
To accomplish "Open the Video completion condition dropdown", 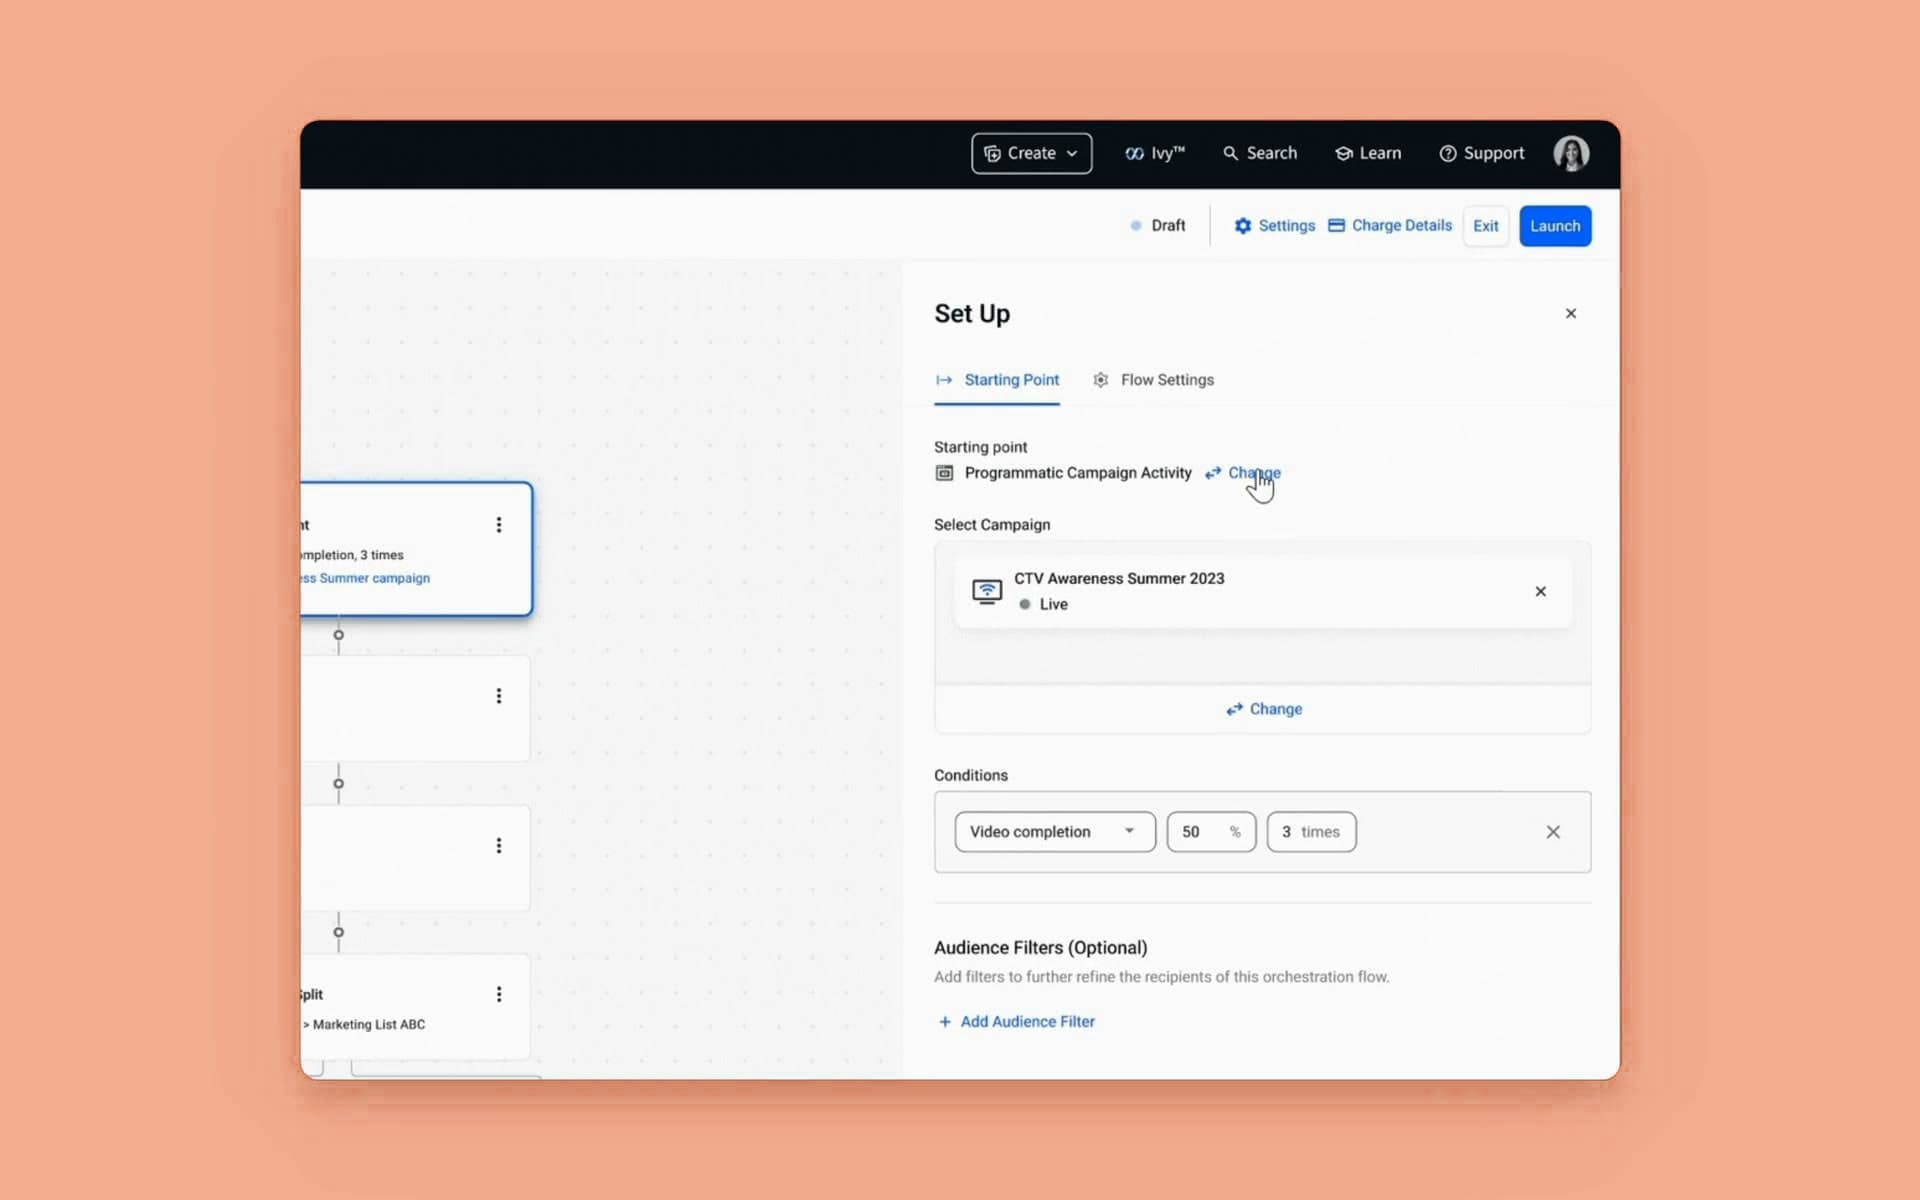I will click(x=1055, y=832).
